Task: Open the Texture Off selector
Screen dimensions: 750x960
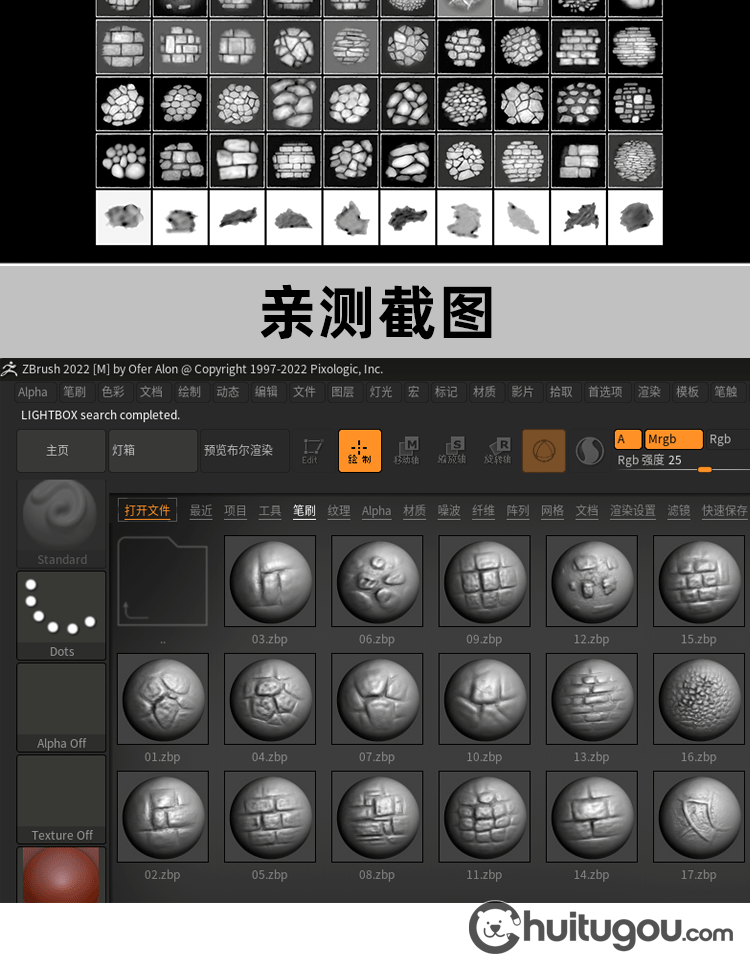Action: pos(61,799)
